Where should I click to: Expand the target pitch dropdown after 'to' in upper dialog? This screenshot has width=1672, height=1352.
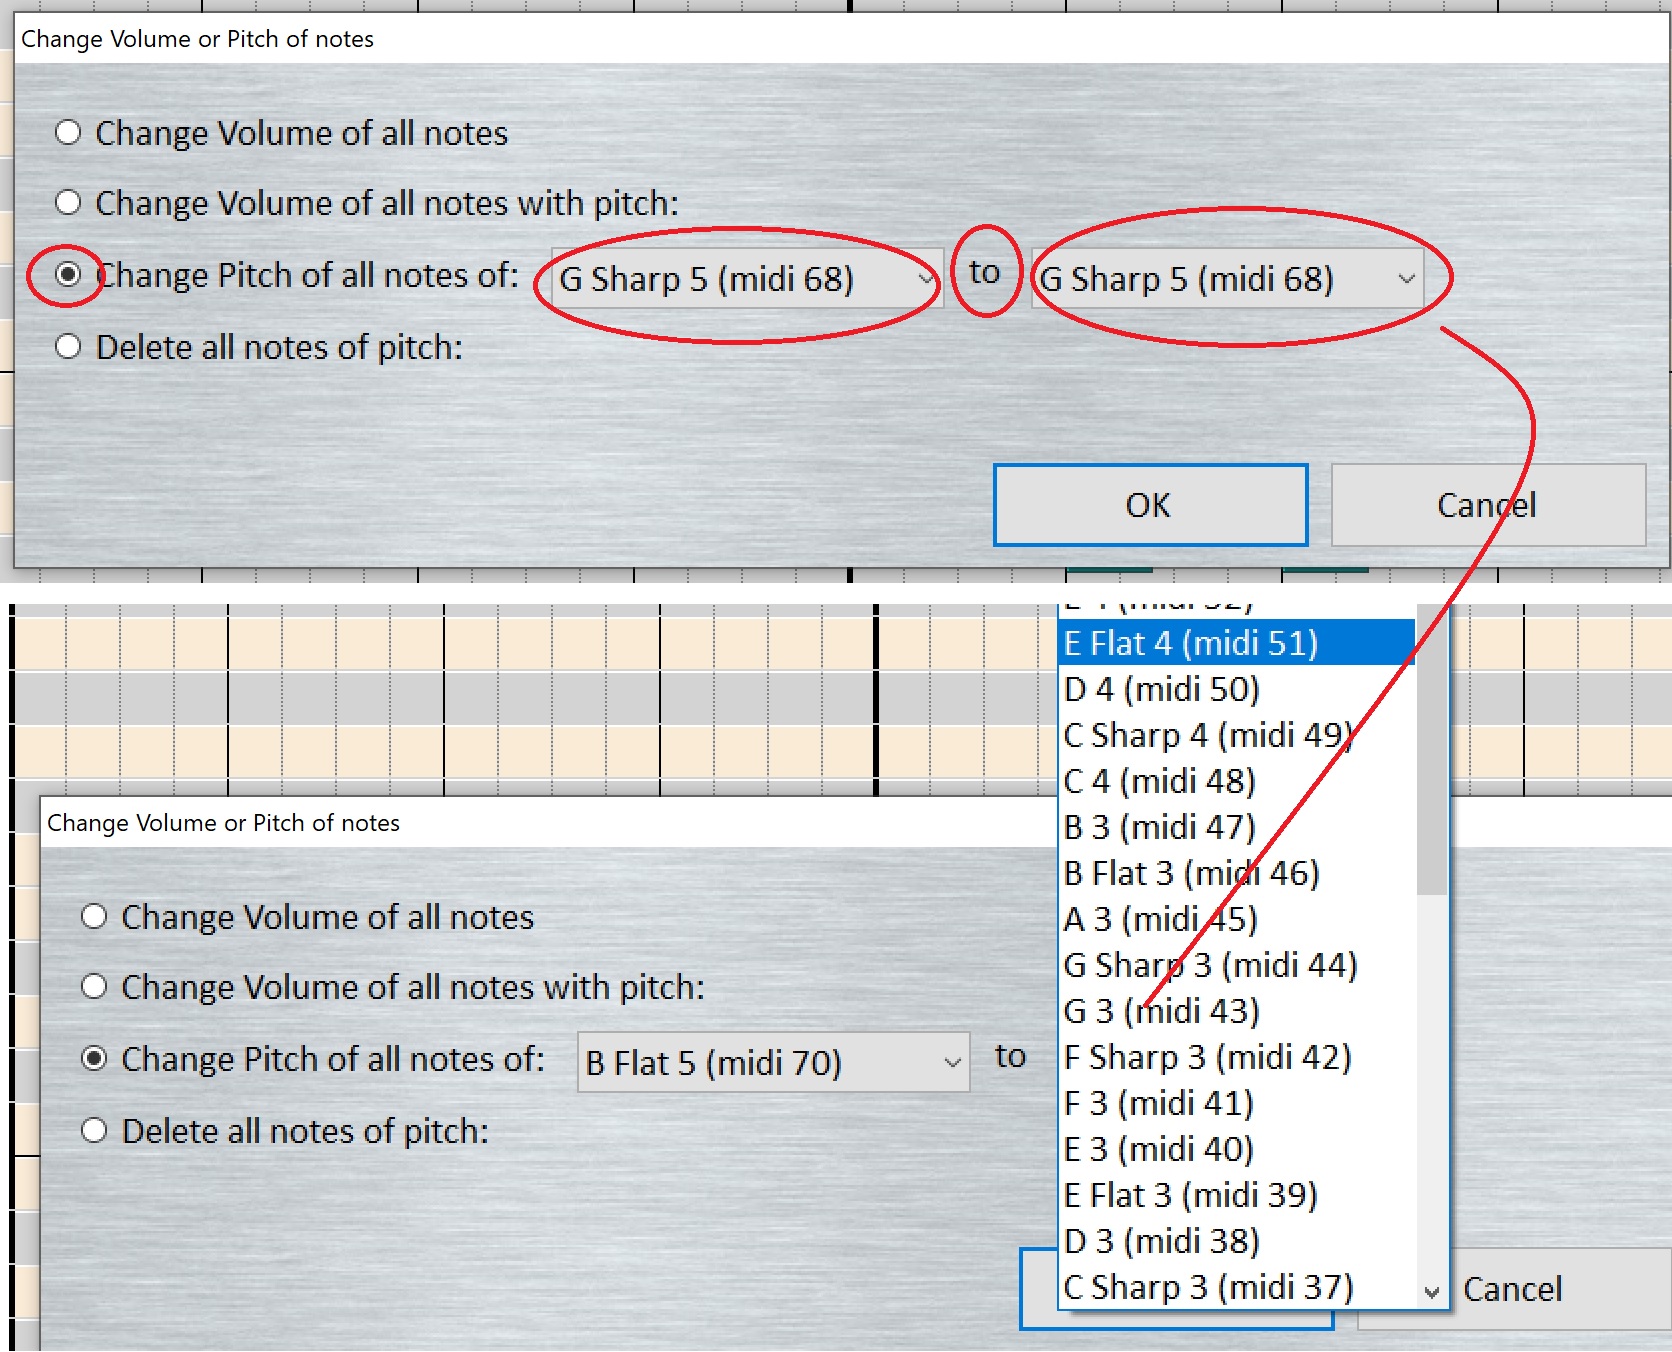pyautogui.click(x=1227, y=279)
